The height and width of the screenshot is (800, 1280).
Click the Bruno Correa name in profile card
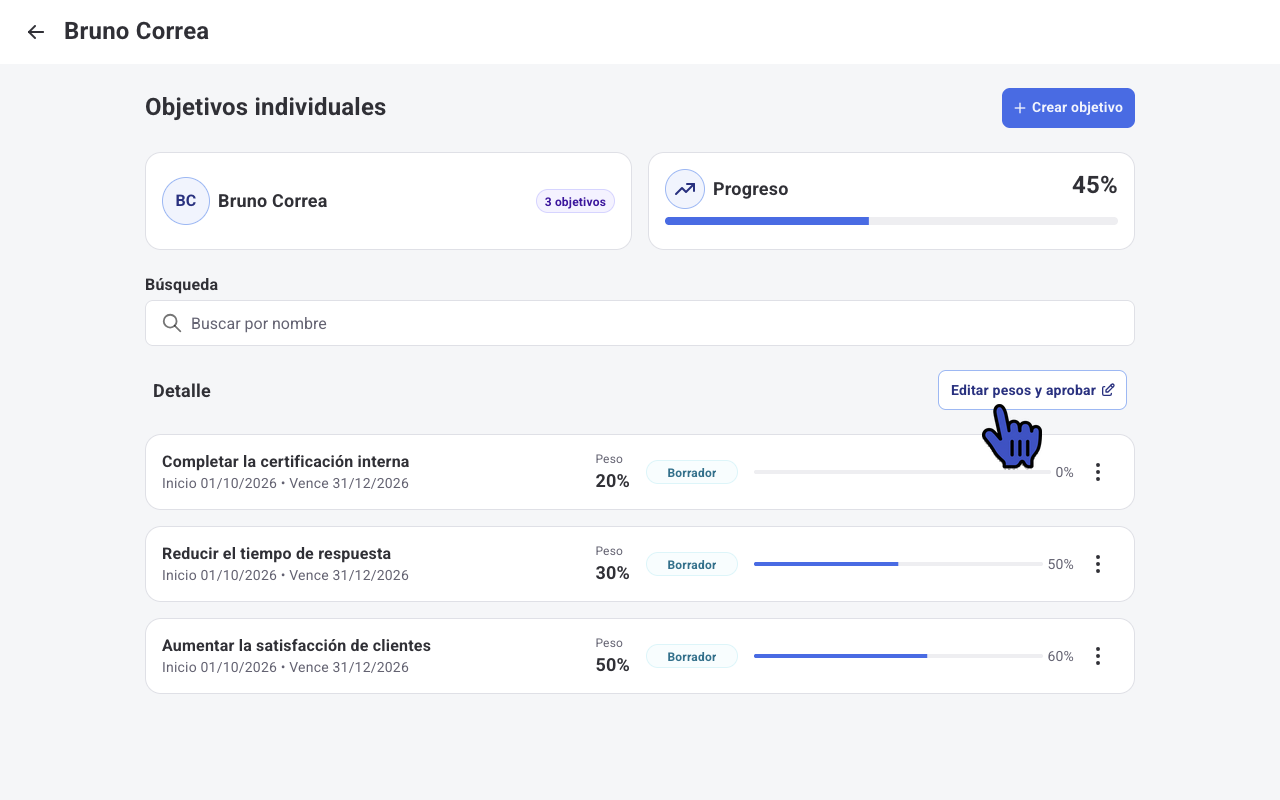[272, 201]
